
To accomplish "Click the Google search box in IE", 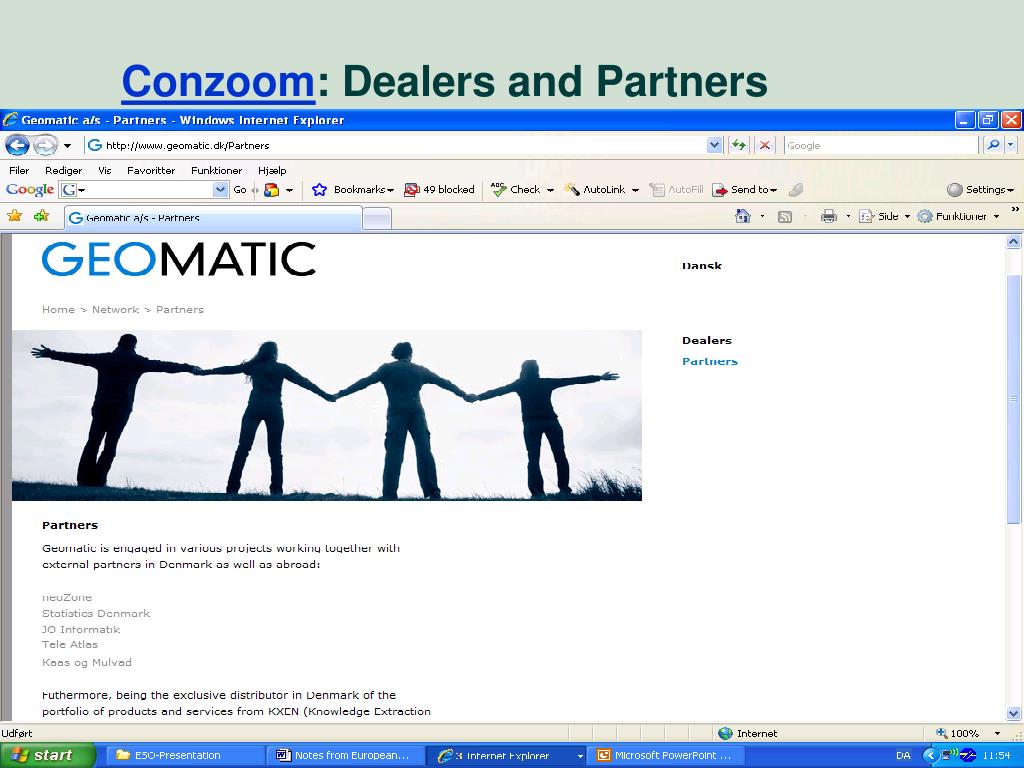I will [881, 145].
